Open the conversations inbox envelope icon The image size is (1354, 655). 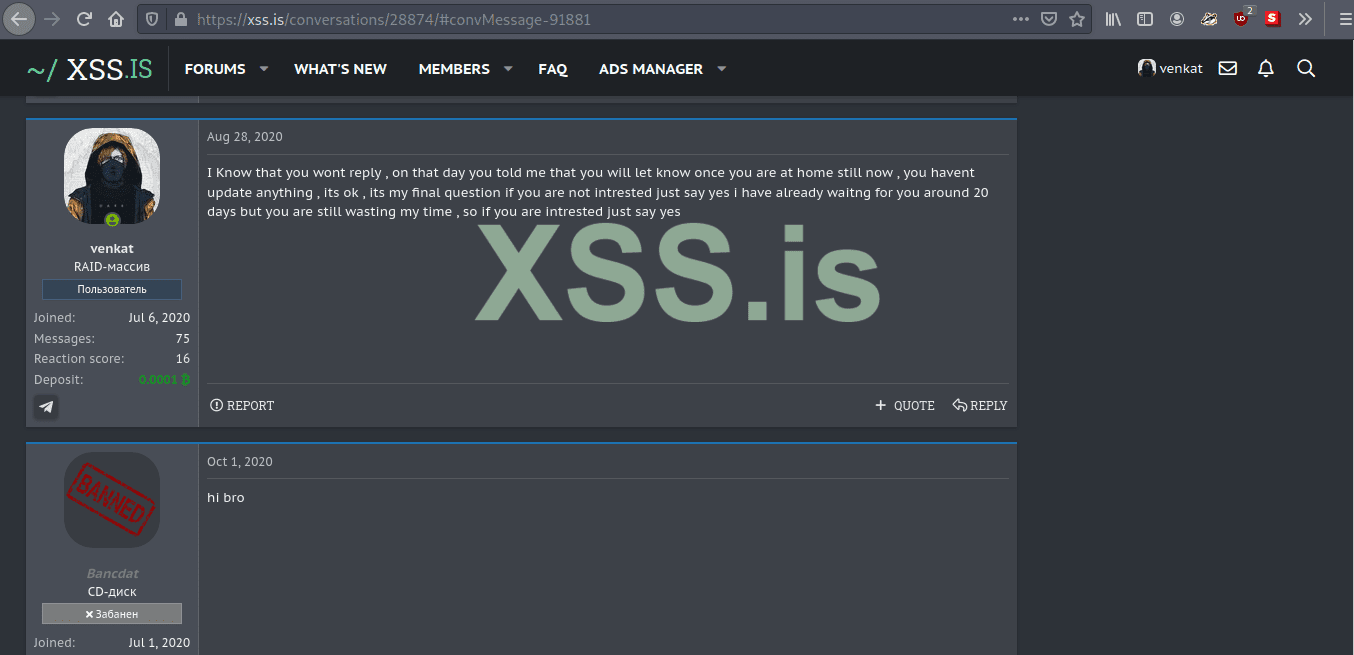[1227, 68]
